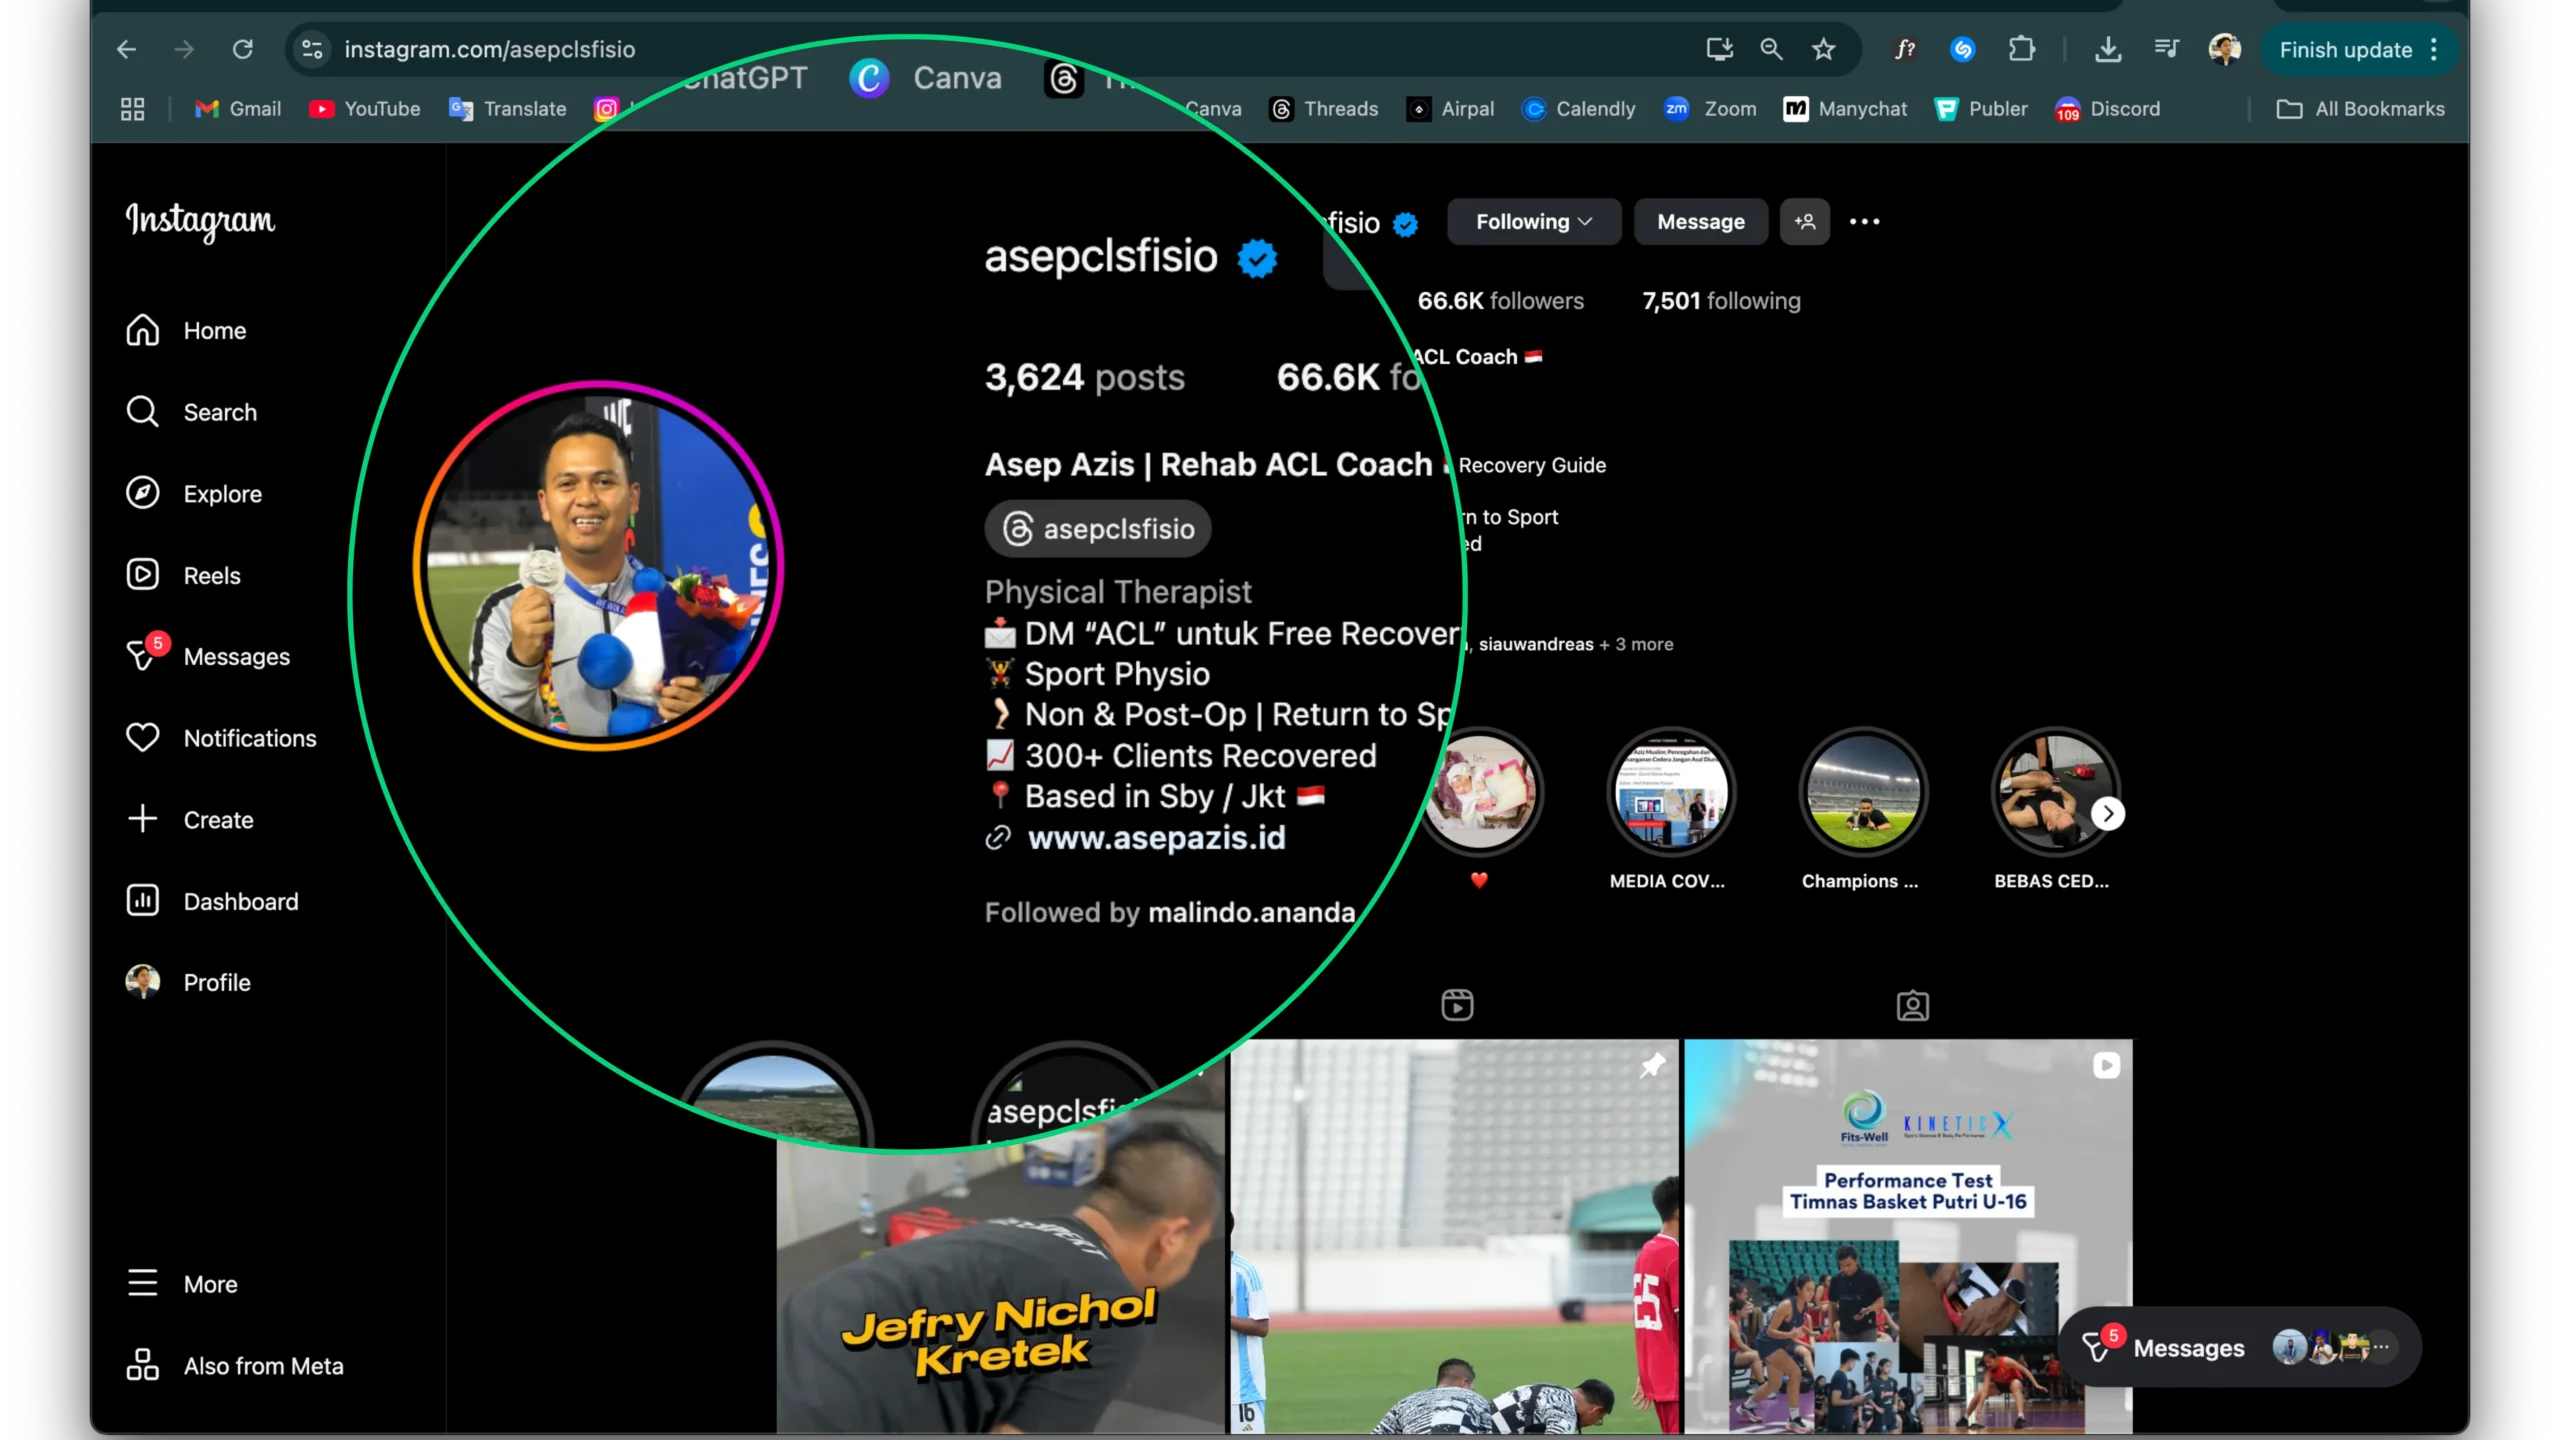The width and height of the screenshot is (2560, 1440).
Task: Open the pinned football field post
Action: tap(1455, 1237)
